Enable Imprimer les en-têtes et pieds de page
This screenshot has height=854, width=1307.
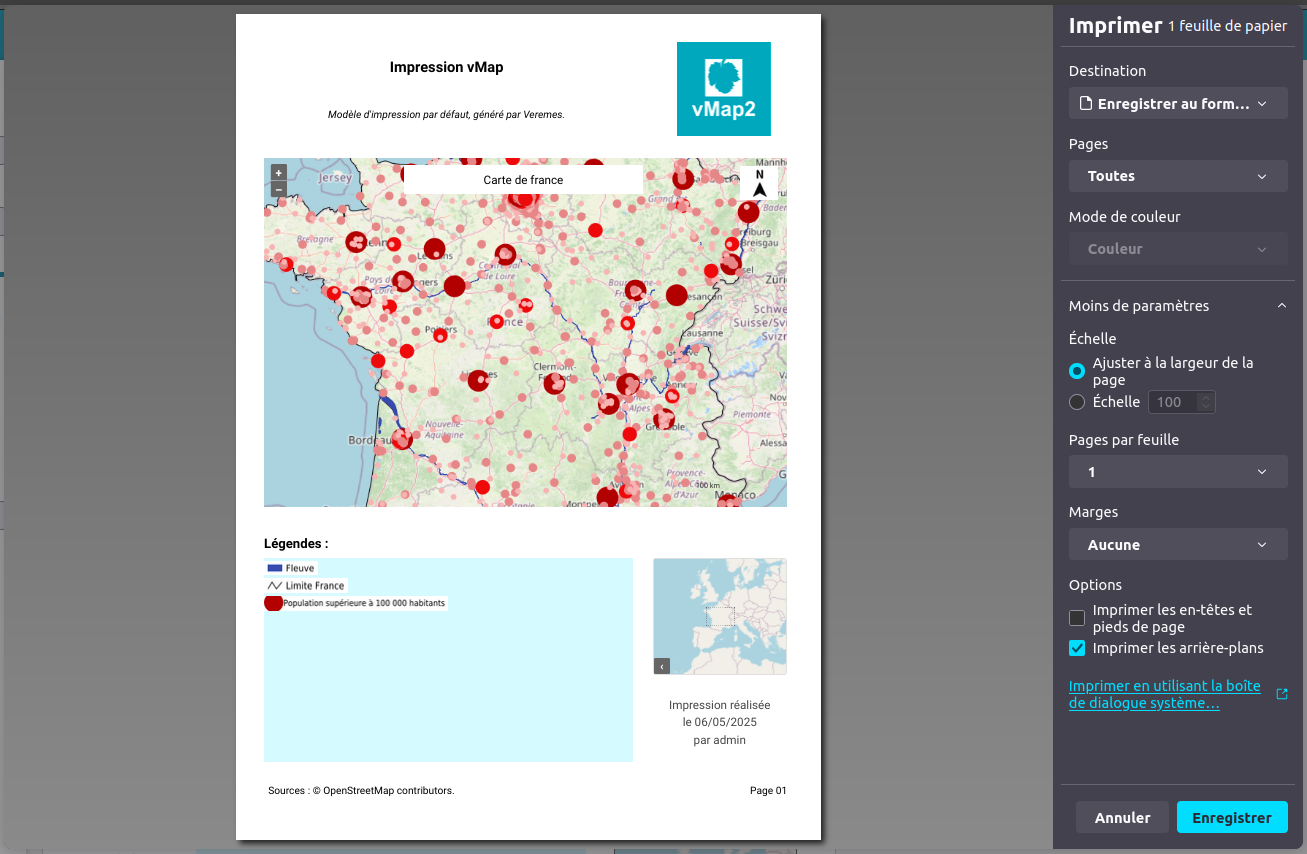tap(1077, 618)
